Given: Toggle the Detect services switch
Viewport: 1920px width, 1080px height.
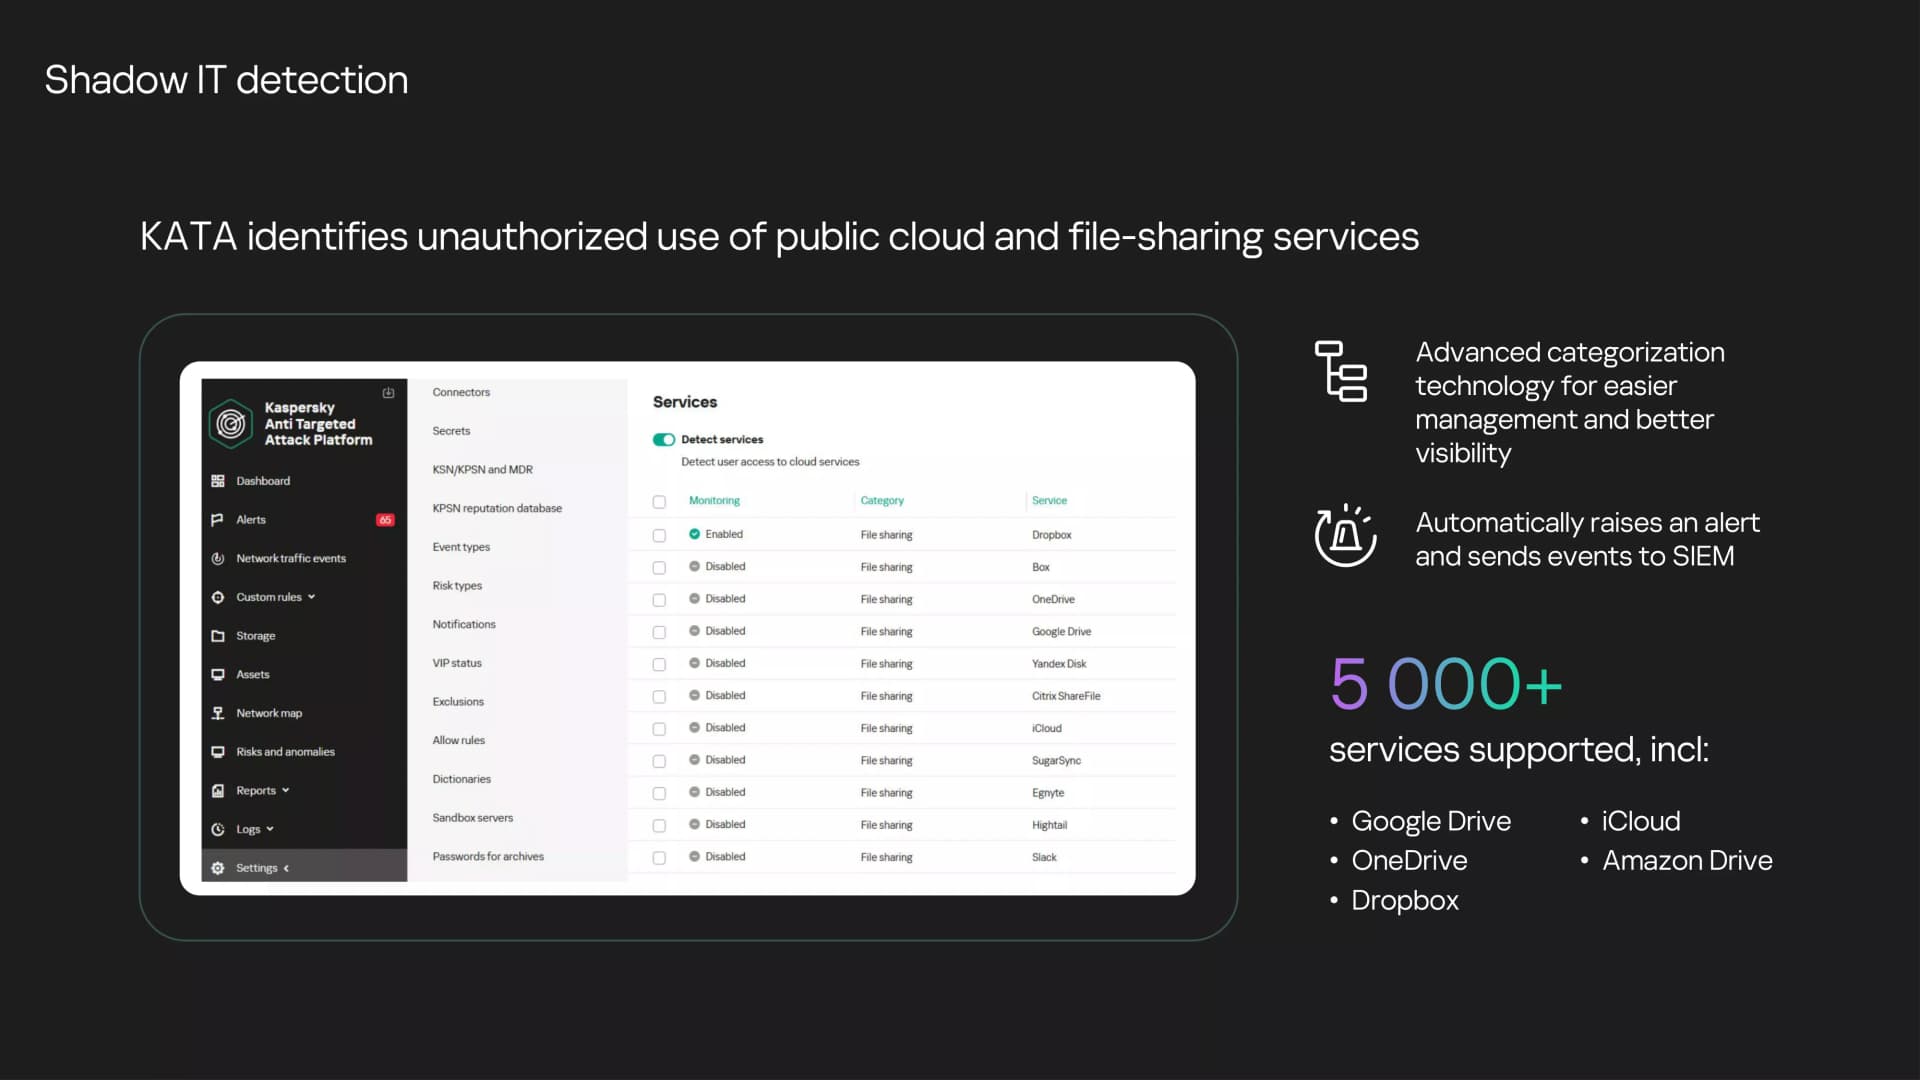Looking at the screenshot, I should pyautogui.click(x=664, y=440).
